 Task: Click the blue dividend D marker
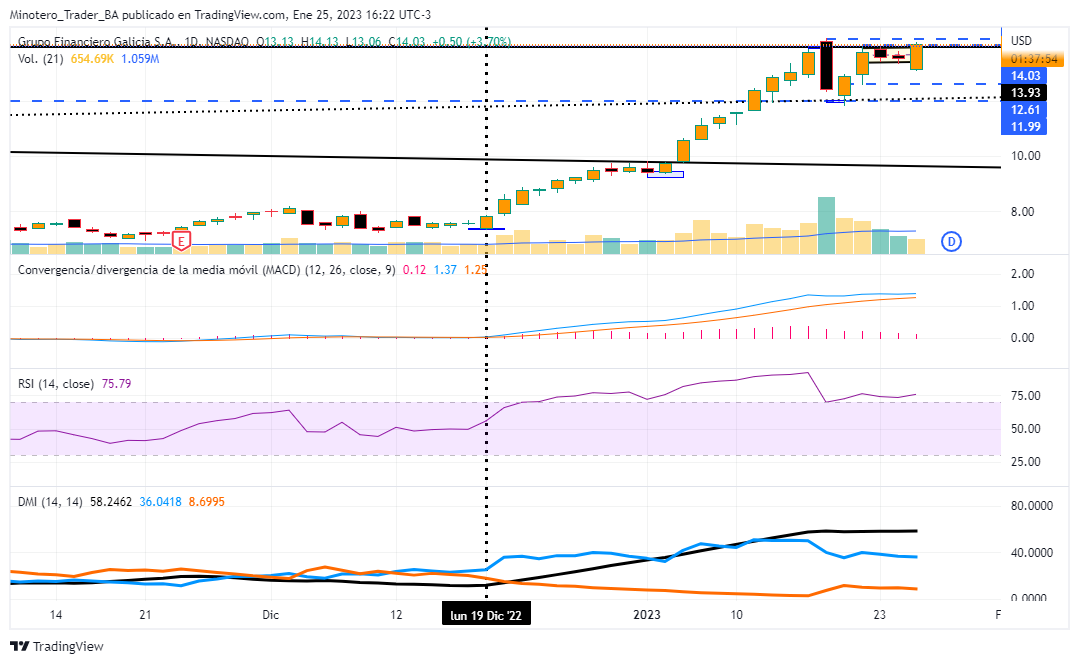click(952, 240)
